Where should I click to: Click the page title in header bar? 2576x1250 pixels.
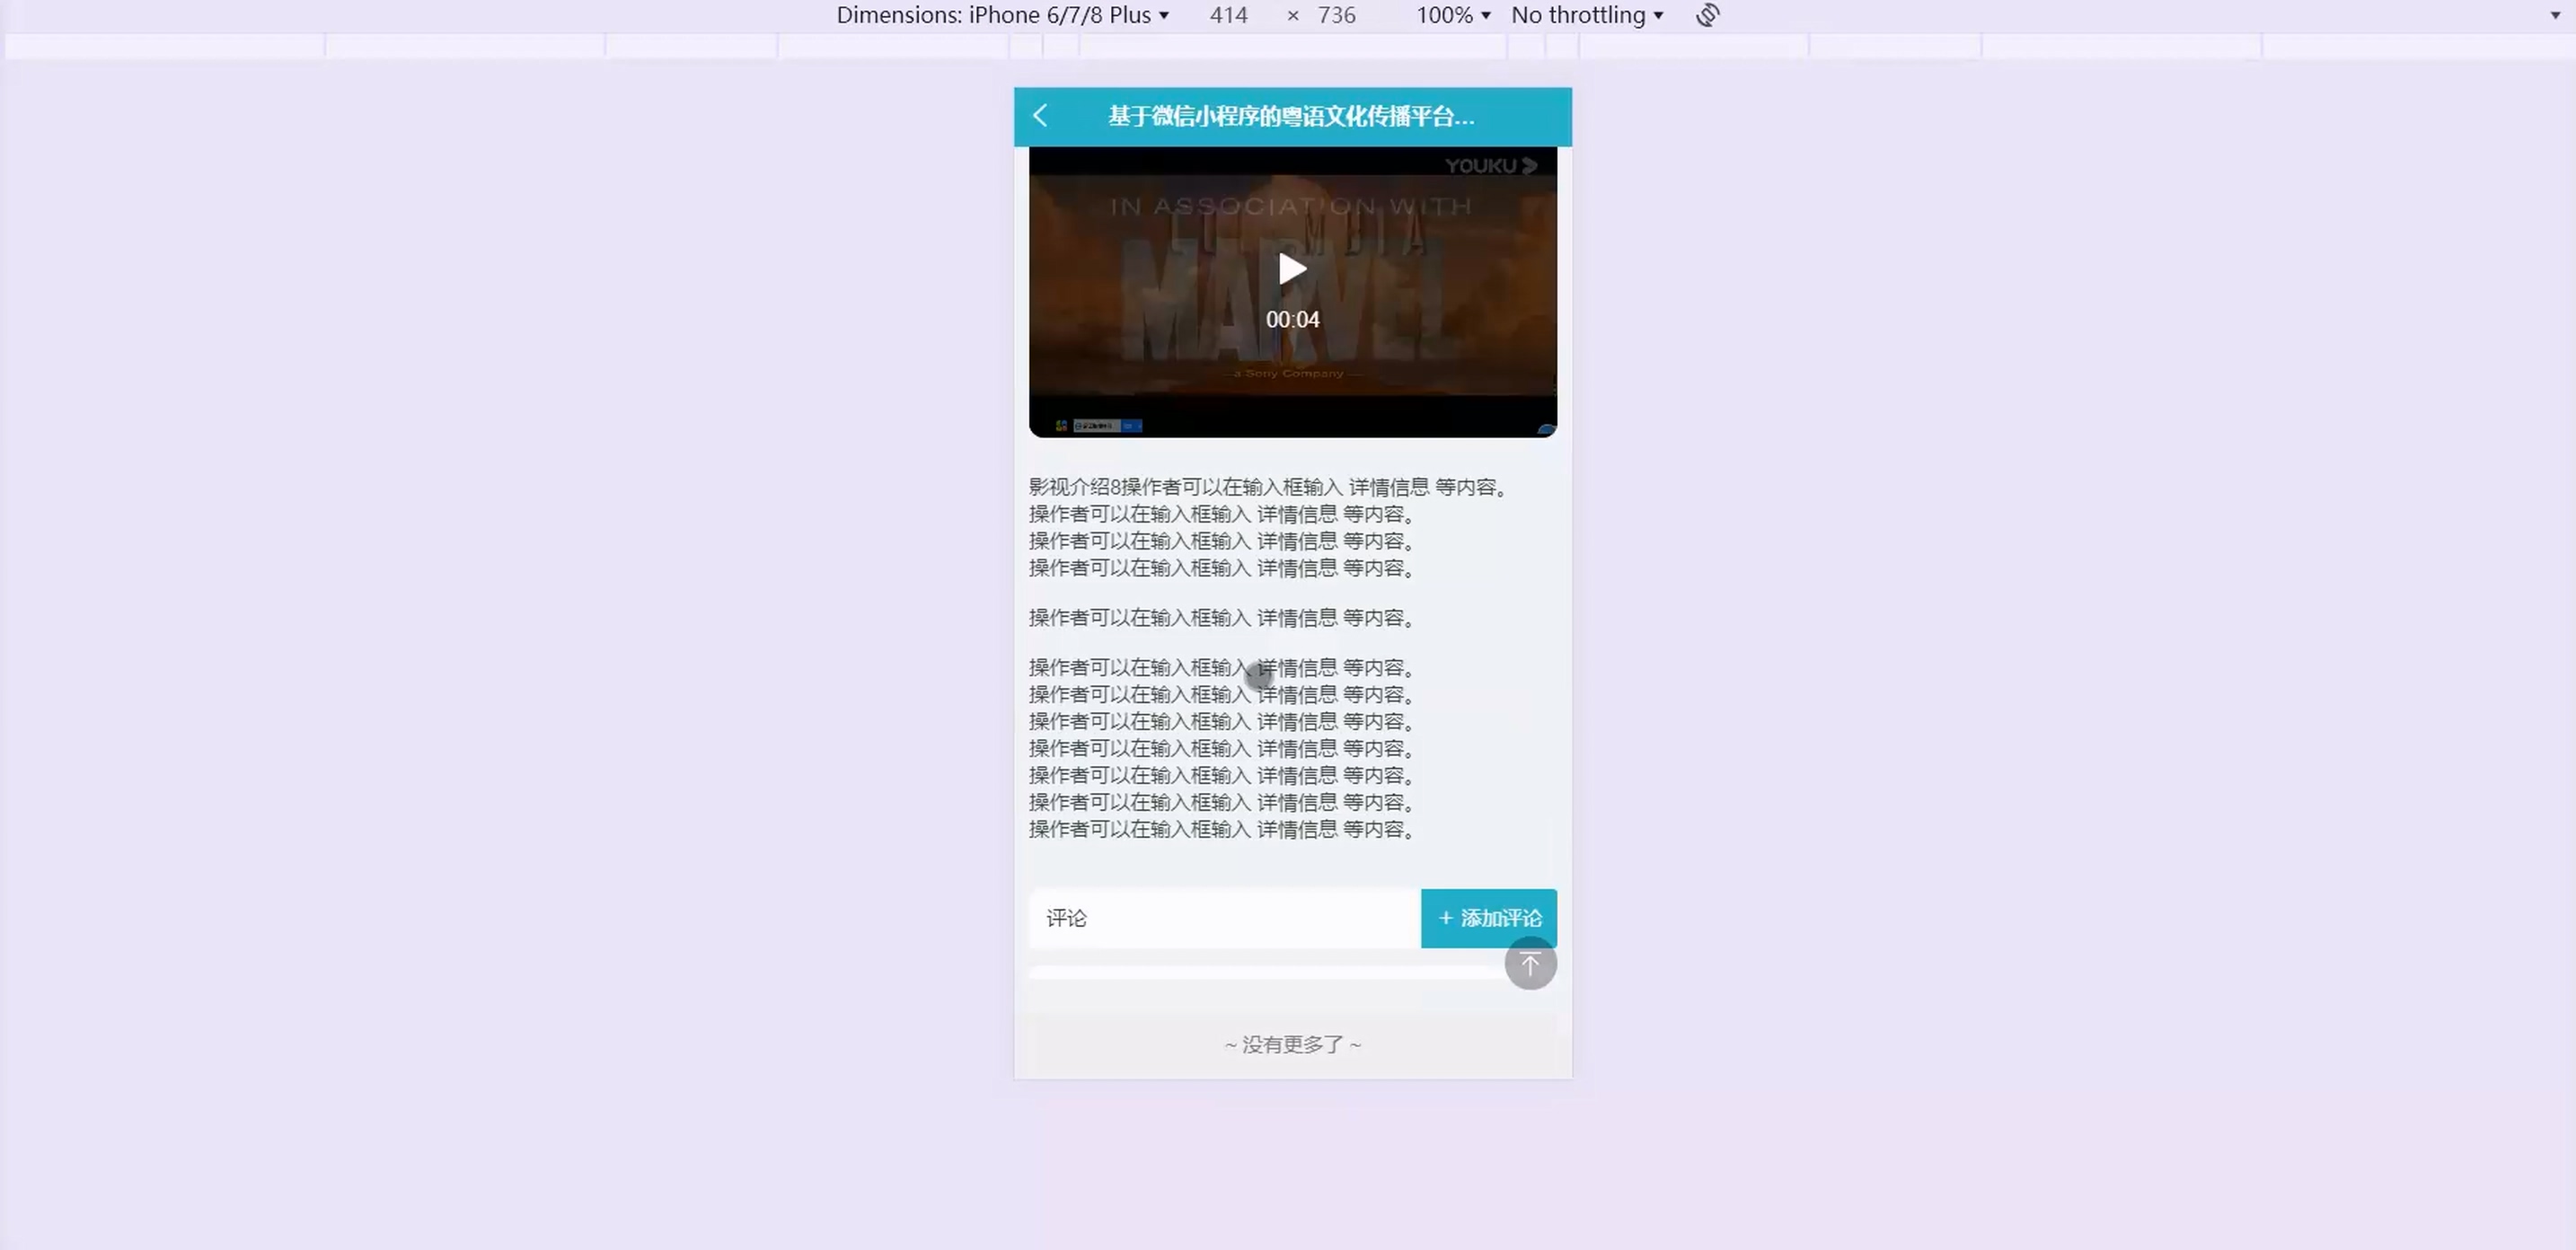pyautogui.click(x=1290, y=116)
